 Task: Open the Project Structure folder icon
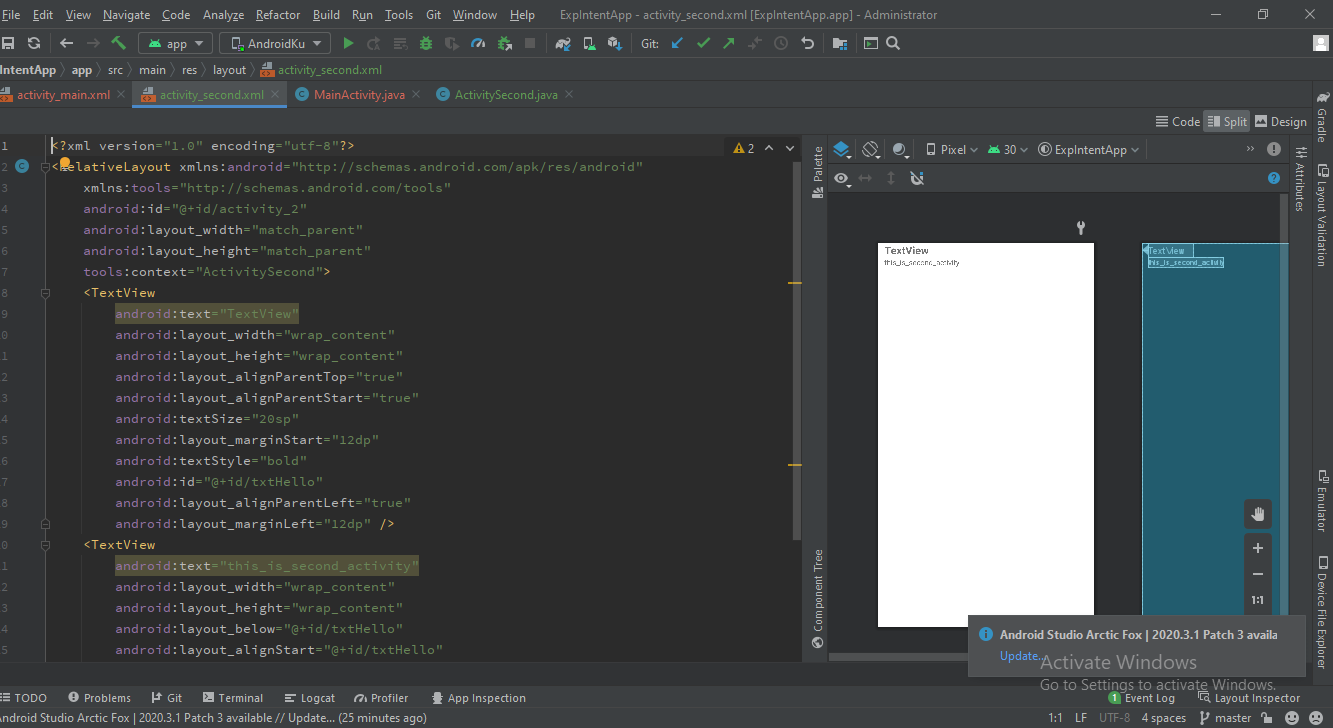click(839, 43)
